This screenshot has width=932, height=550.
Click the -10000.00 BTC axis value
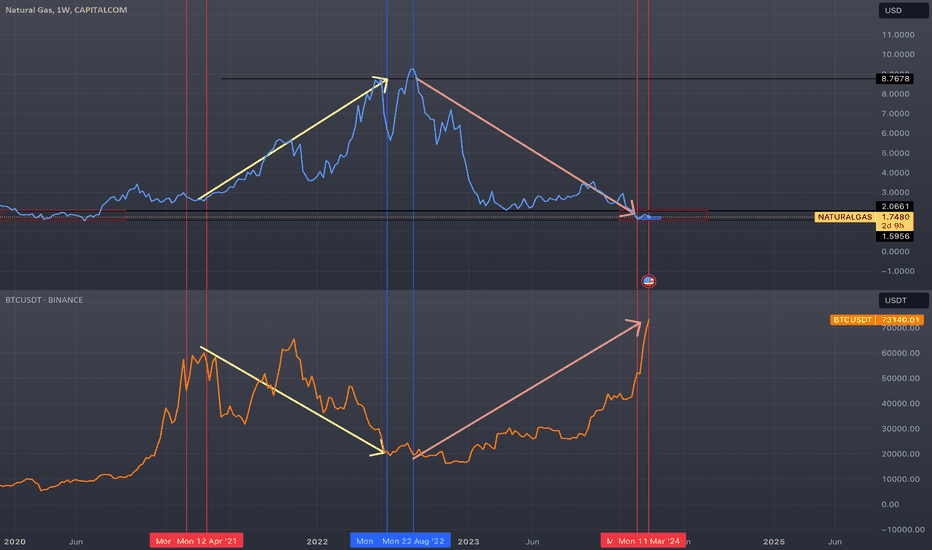coord(902,530)
